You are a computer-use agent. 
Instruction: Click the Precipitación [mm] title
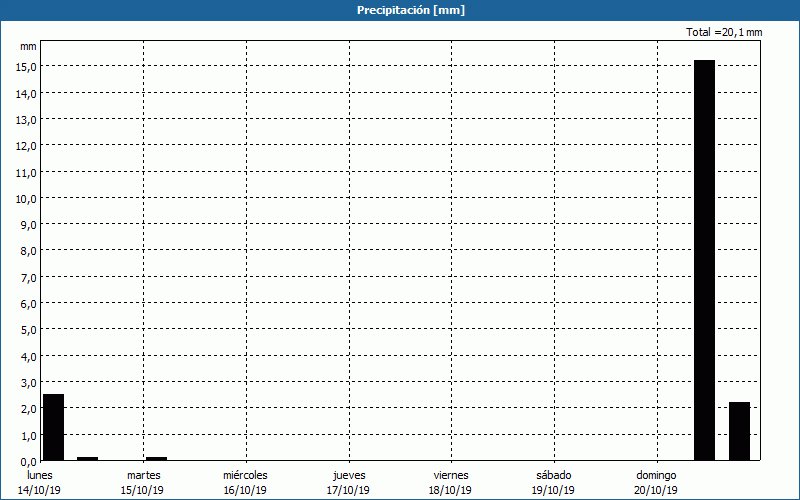pyautogui.click(x=411, y=10)
